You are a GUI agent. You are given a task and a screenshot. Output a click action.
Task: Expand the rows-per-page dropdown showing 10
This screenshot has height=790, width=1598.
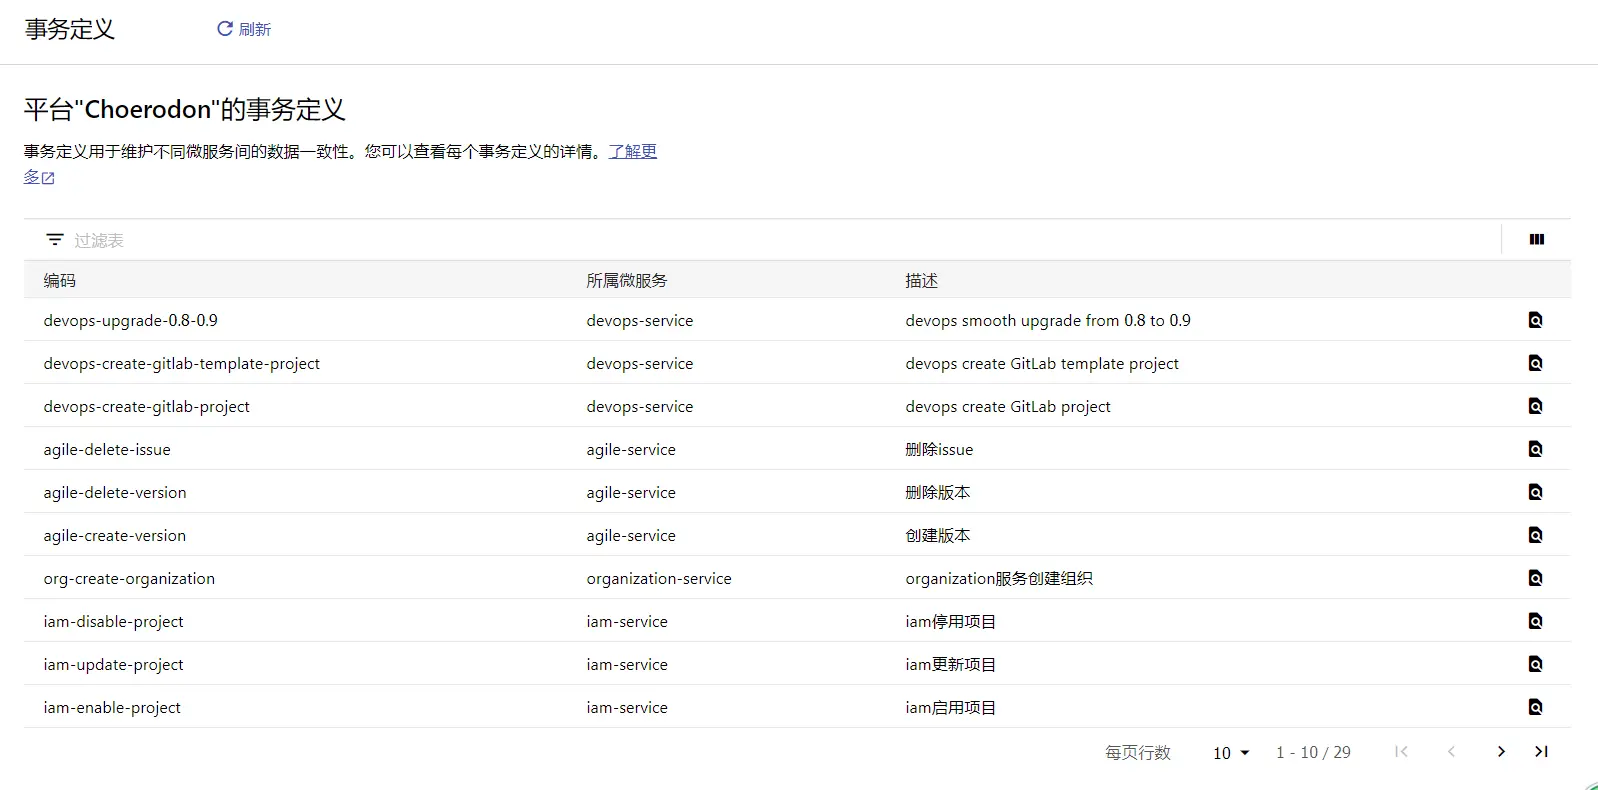click(x=1231, y=753)
